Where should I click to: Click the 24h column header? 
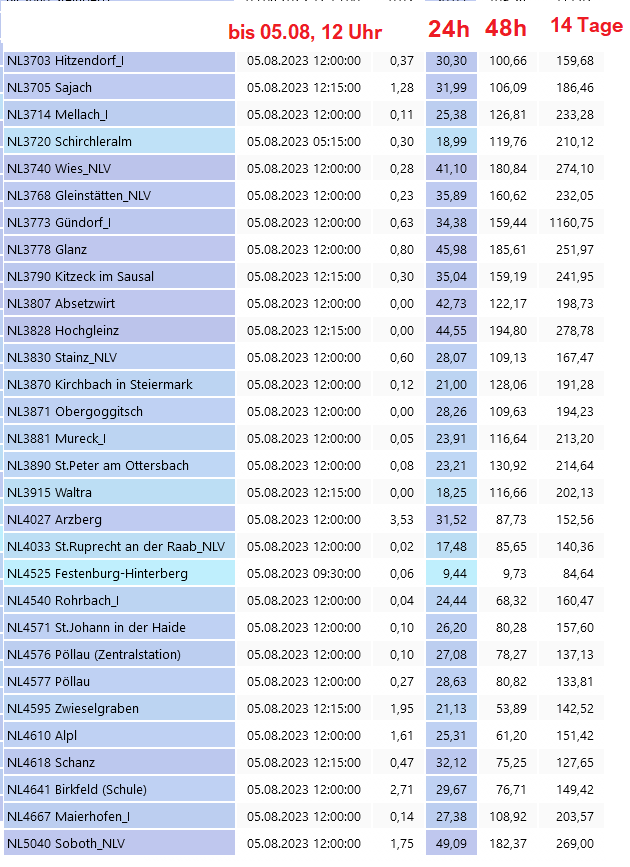coord(449,29)
